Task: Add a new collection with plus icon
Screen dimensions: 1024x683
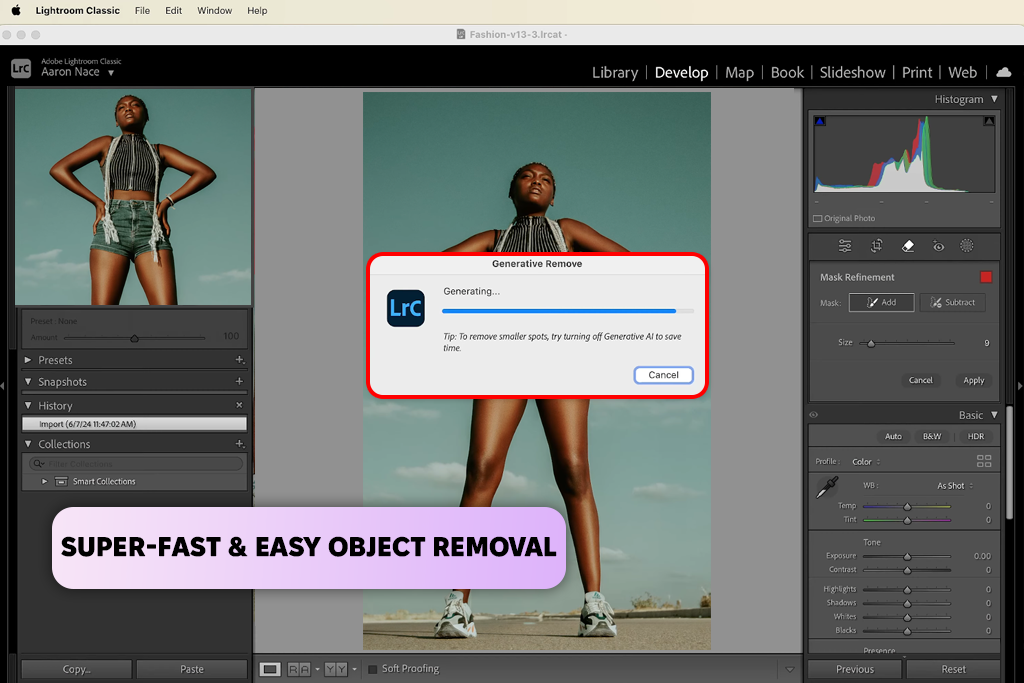Action: click(240, 443)
